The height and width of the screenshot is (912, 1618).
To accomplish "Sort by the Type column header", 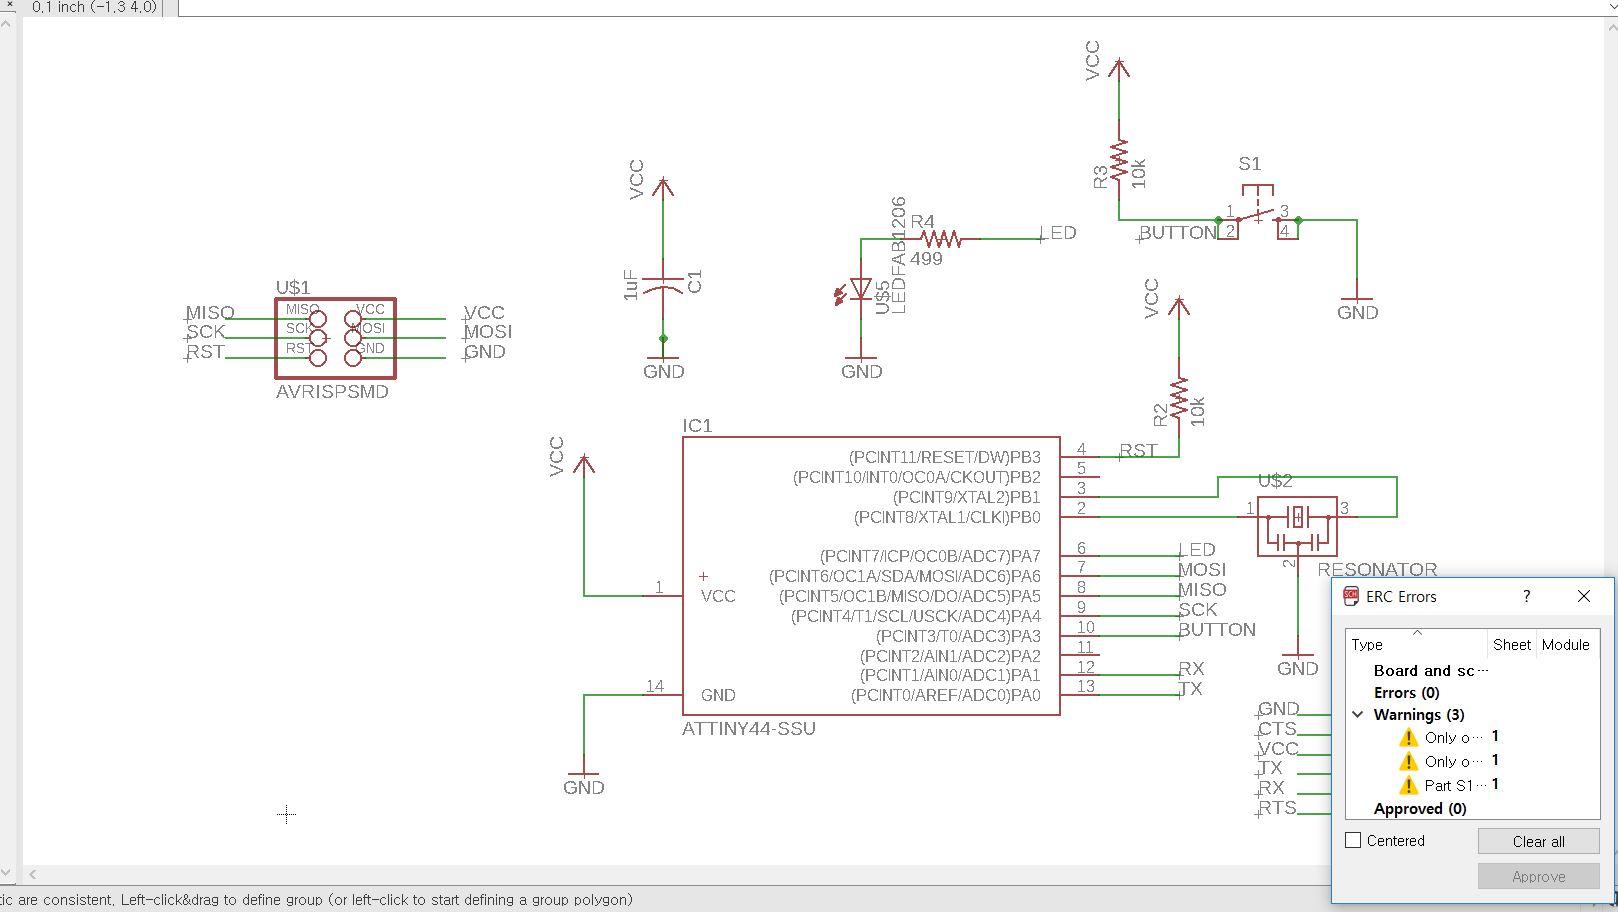I will pos(1416,644).
